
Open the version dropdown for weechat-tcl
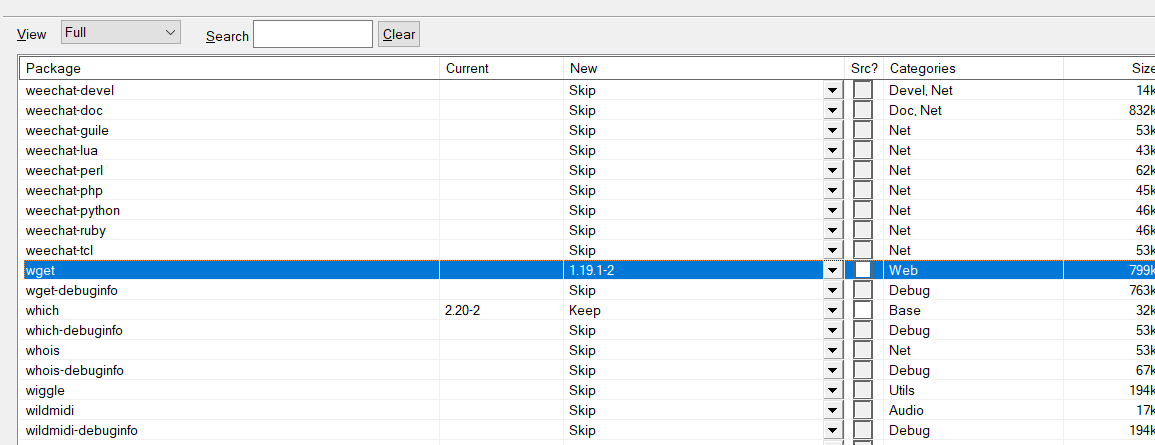coord(833,250)
